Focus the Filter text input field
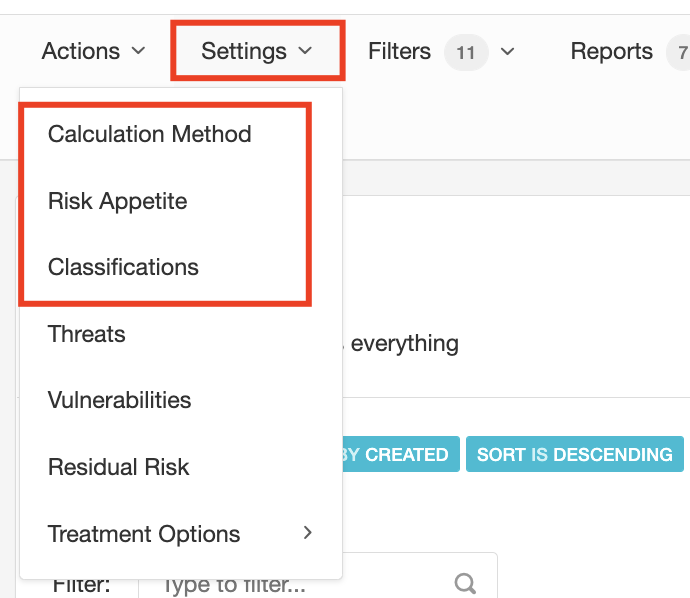Screen dimensions: 690x598 coord(300,583)
